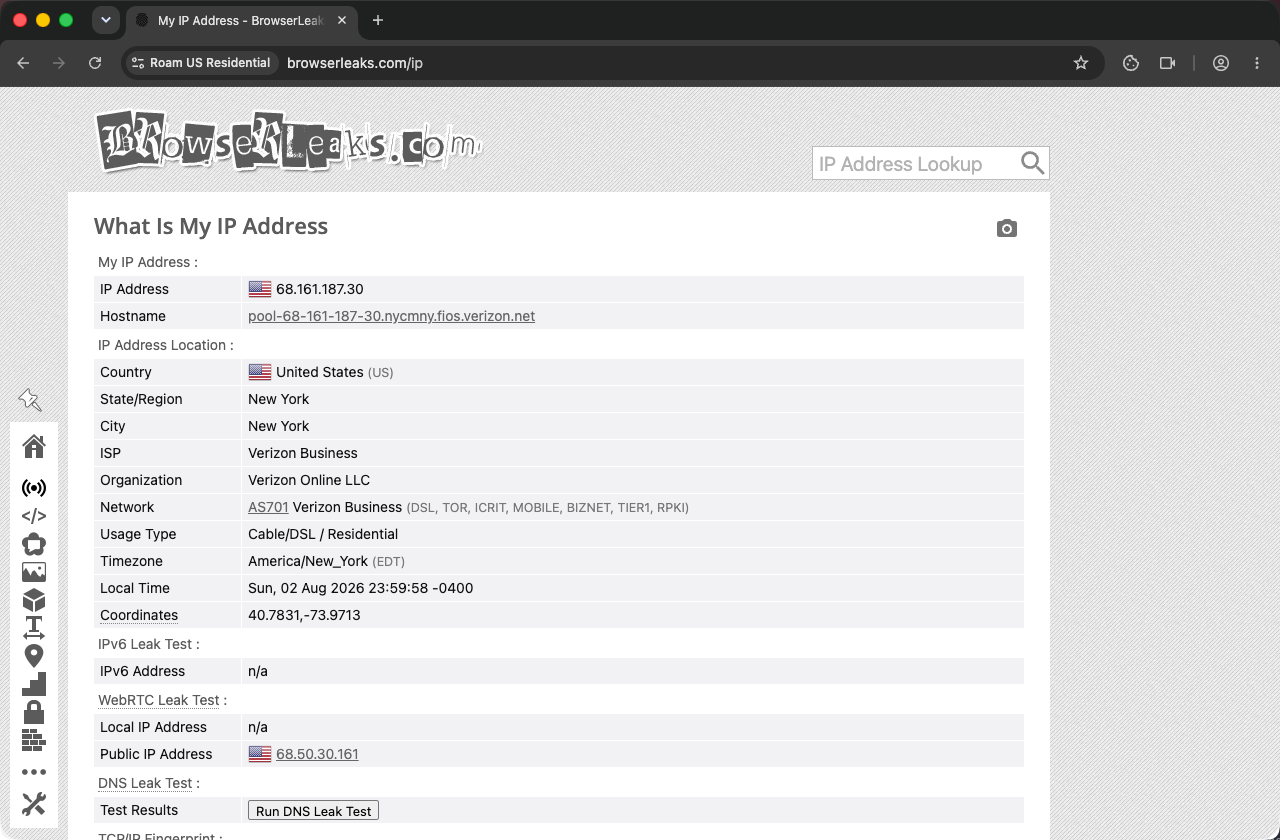Go back in browser history
Viewport: 1280px width, 840px height.
23,63
